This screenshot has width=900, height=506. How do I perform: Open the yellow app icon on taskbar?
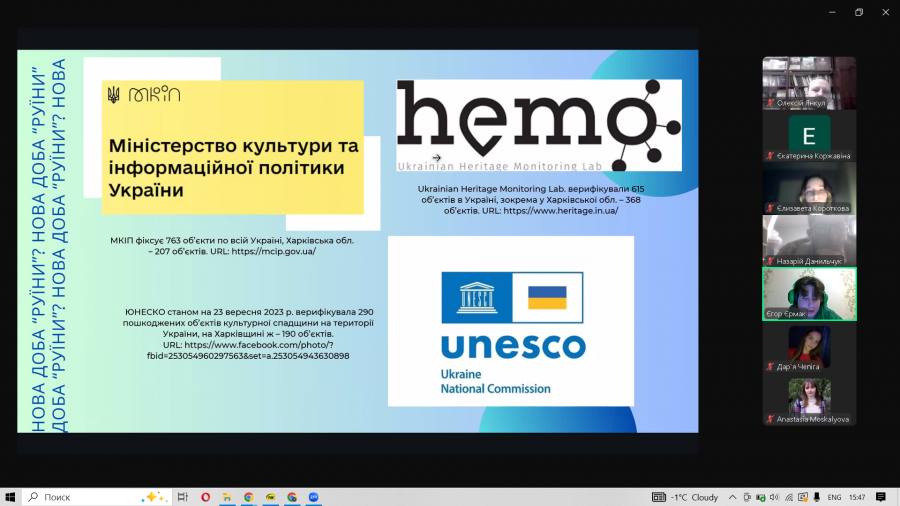[x=270, y=497]
